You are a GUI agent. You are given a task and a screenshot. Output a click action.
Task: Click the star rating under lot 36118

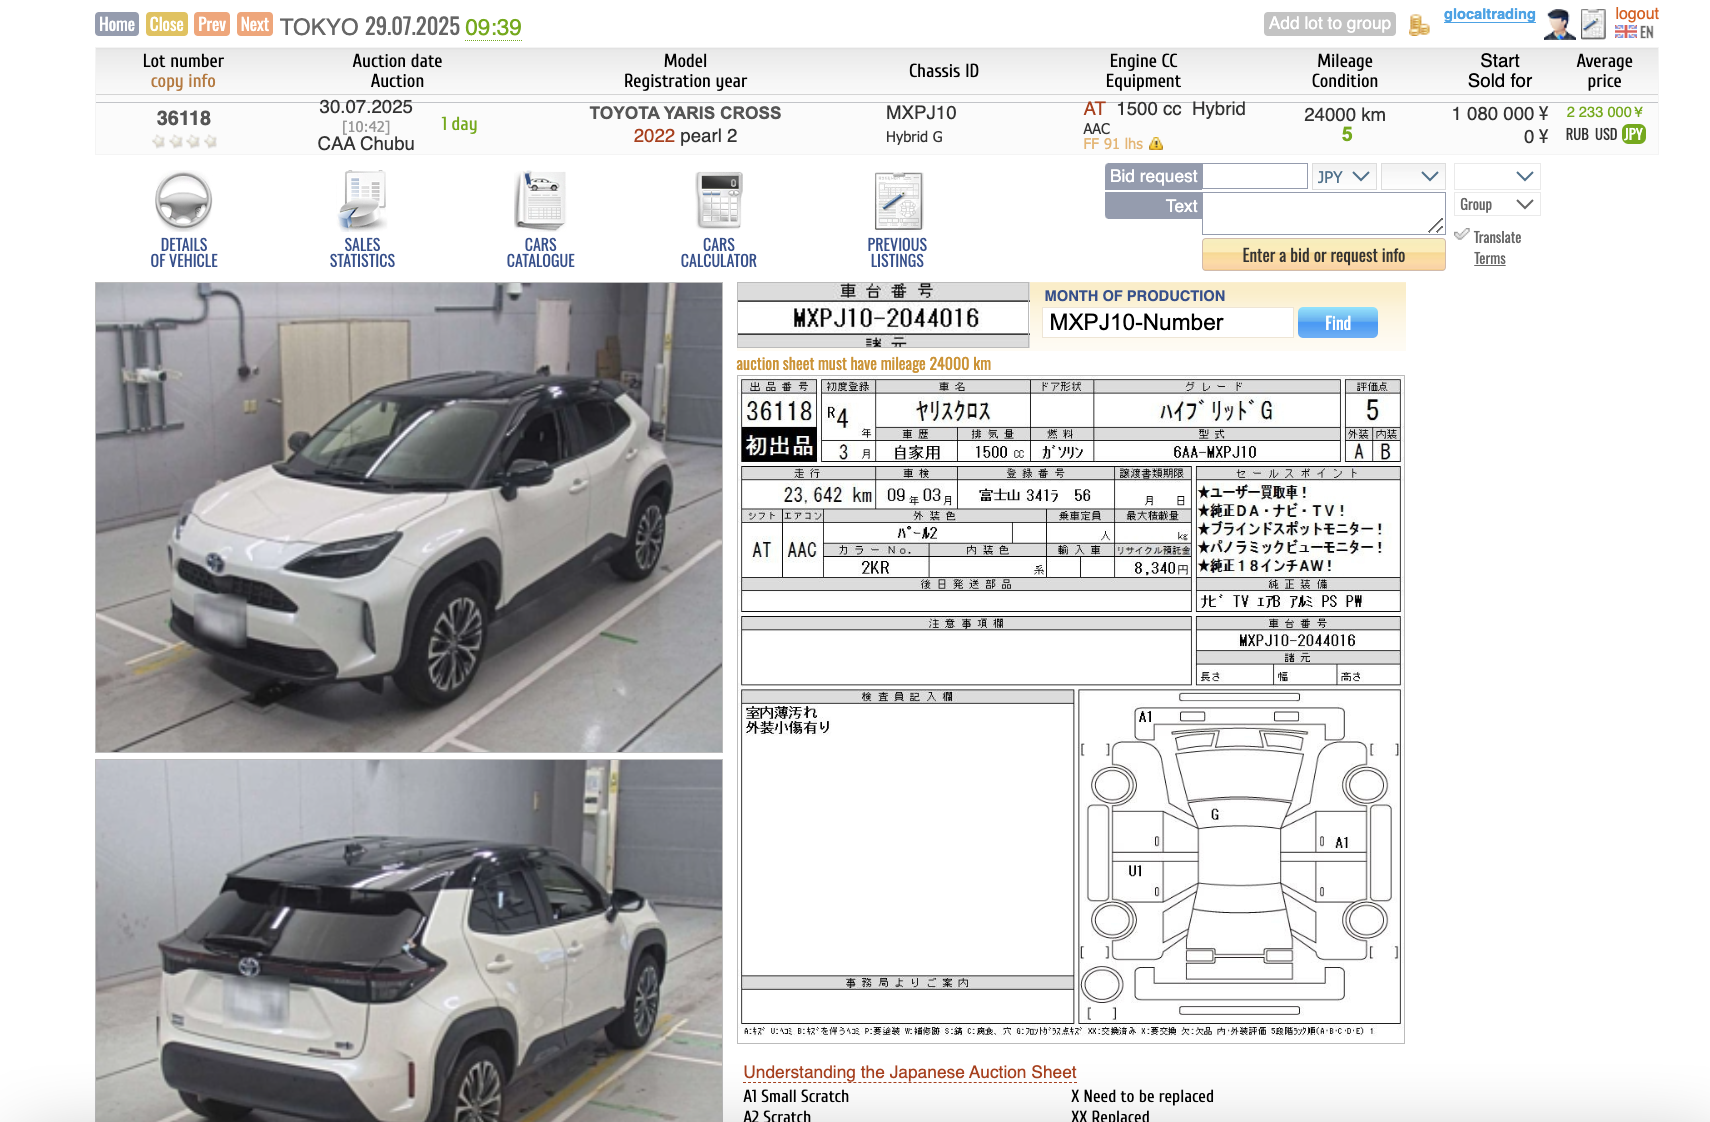(x=184, y=141)
